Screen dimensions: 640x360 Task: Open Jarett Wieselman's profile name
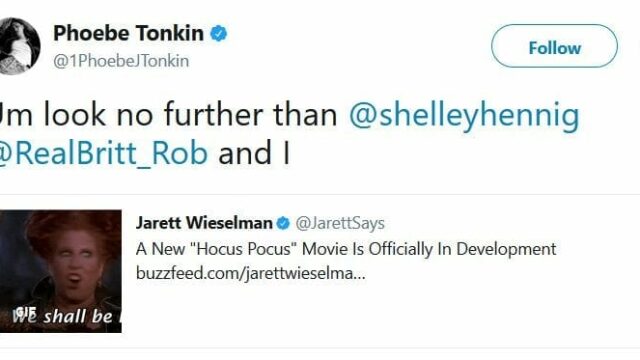pyautogui.click(x=204, y=223)
